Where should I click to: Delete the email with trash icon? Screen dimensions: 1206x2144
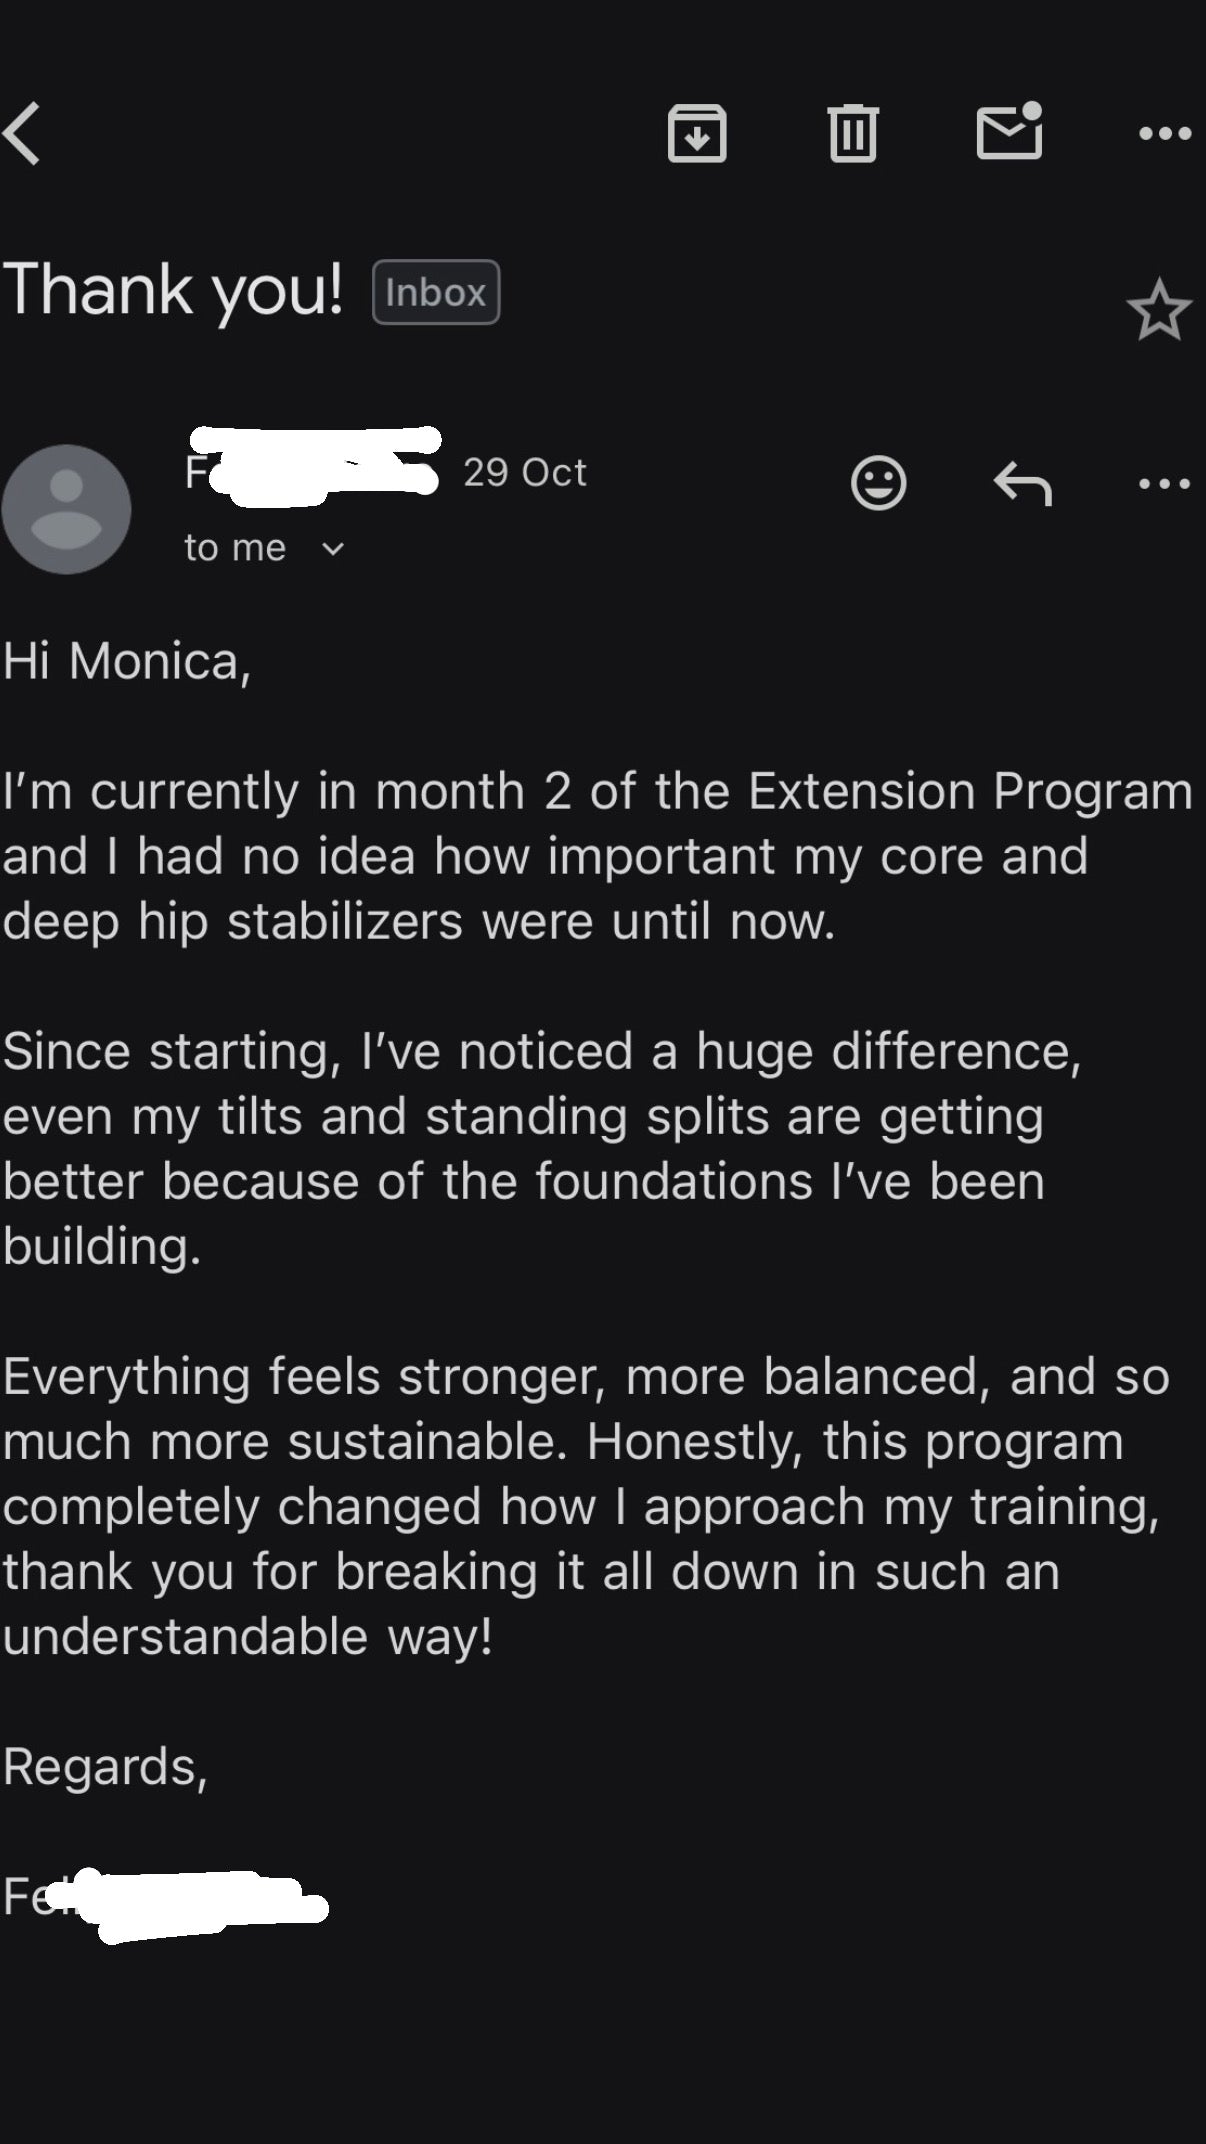tap(853, 133)
